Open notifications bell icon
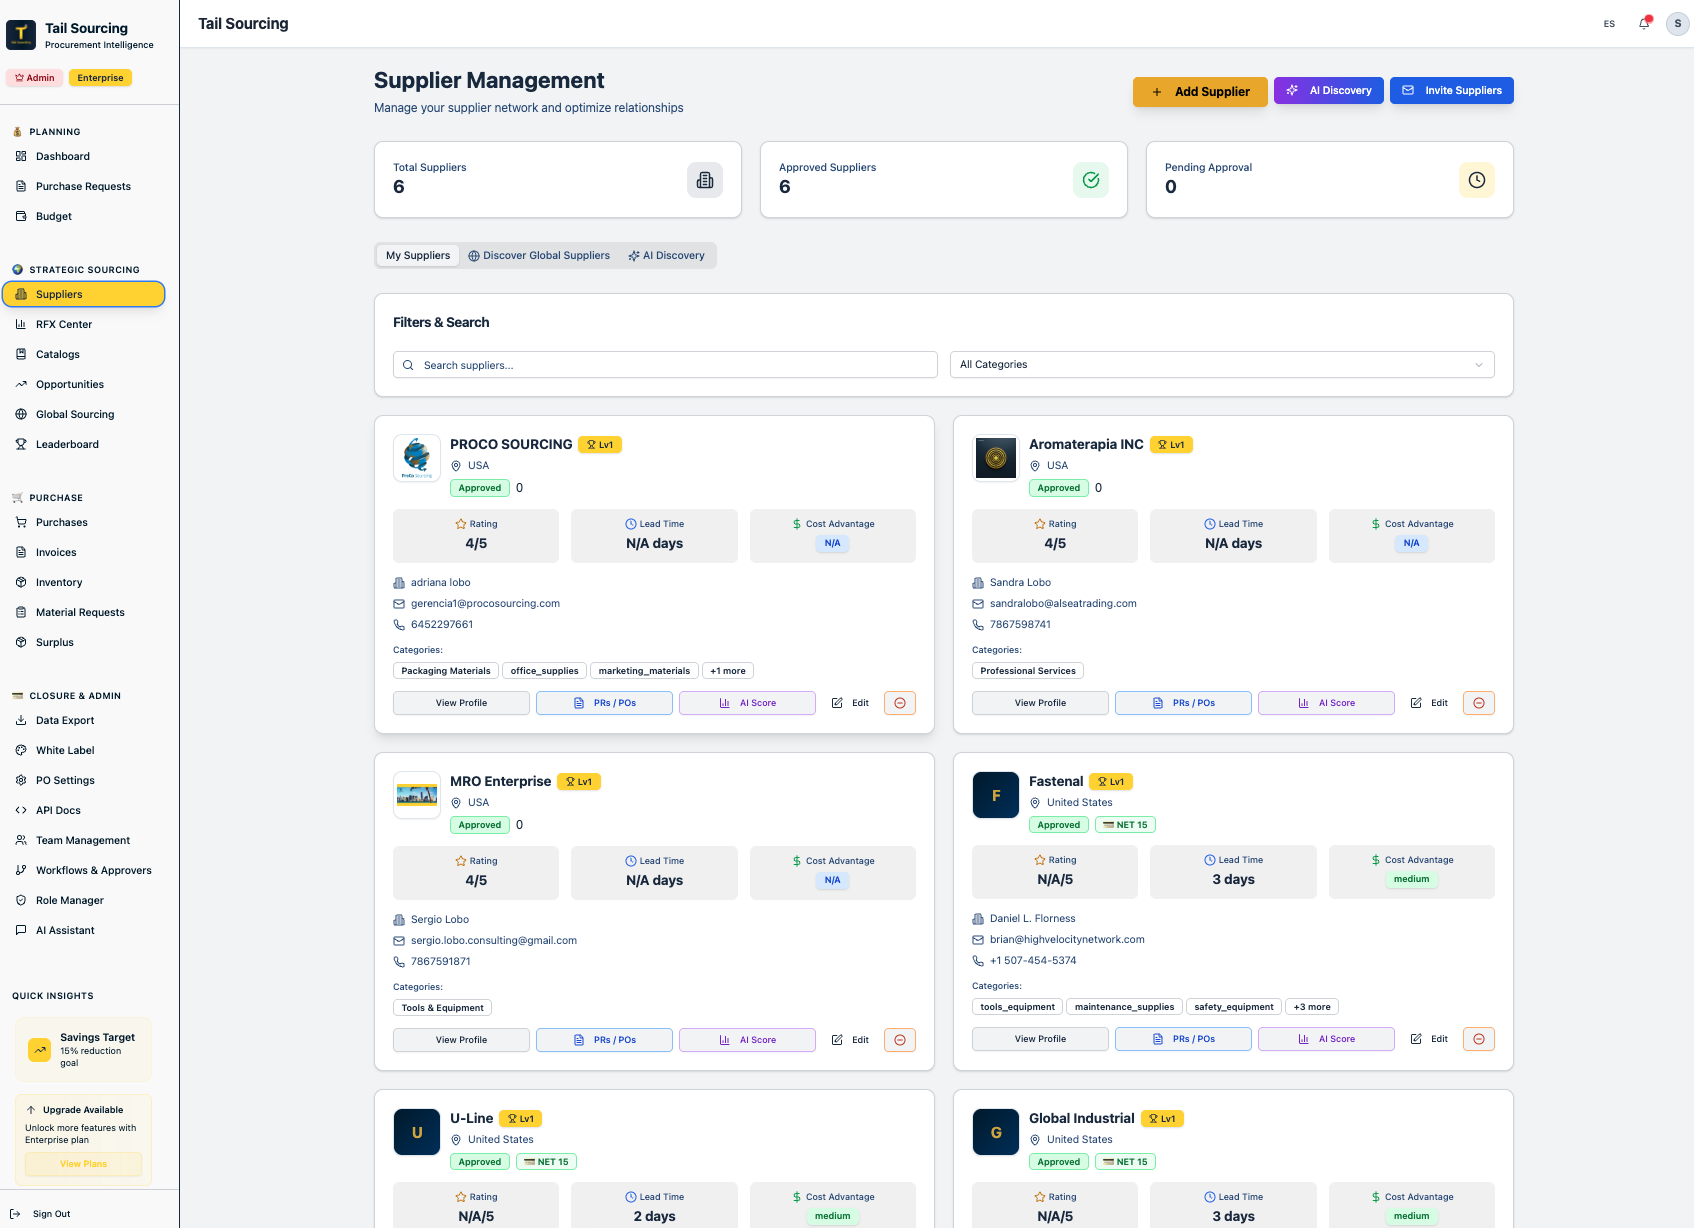Viewport: 1694px width, 1228px height. click(x=1644, y=23)
